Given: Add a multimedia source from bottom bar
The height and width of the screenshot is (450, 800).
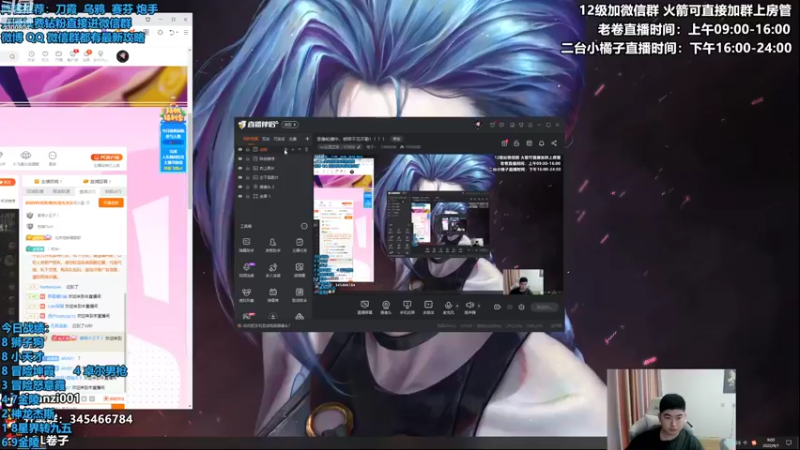Looking at the screenshot, I should point(429,307).
